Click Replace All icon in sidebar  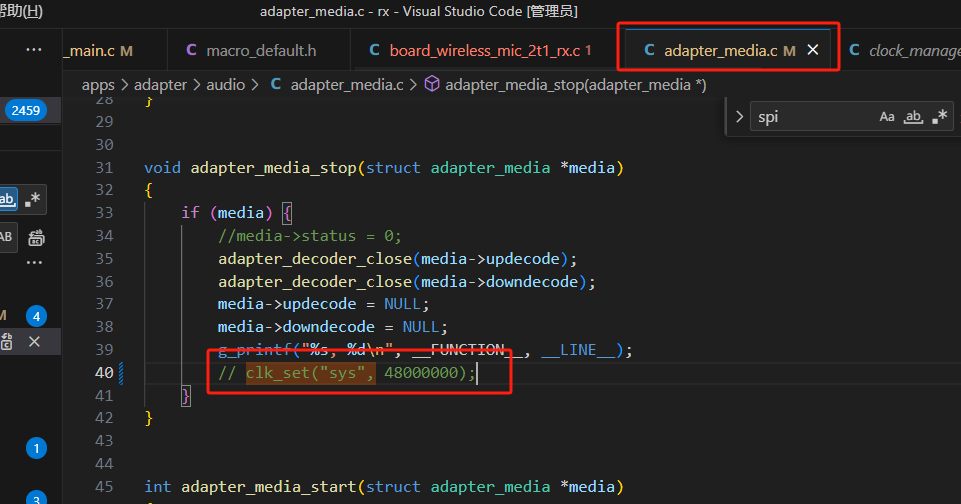pyautogui.click(x=36, y=237)
